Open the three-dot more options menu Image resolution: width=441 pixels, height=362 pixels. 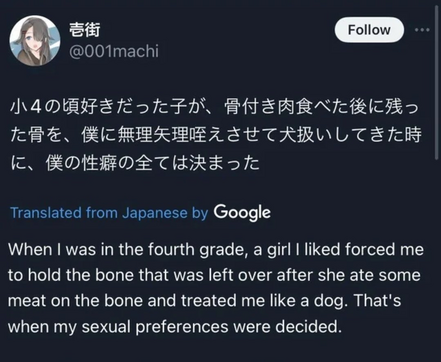pos(422,30)
